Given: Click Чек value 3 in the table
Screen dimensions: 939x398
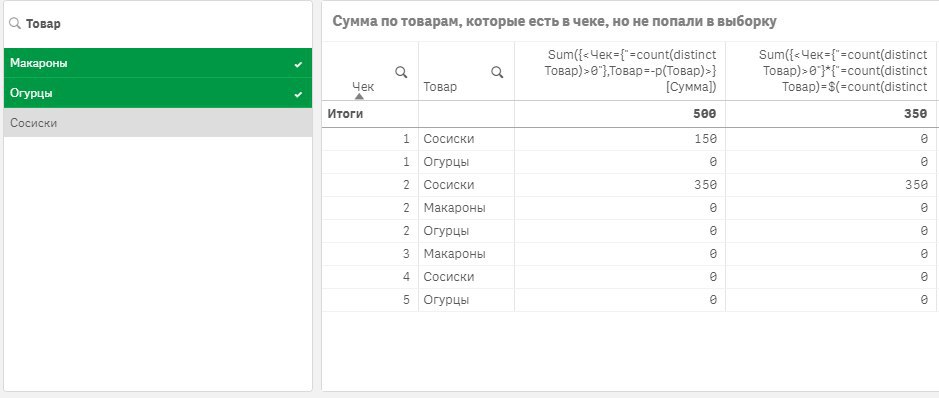Looking at the screenshot, I should [406, 254].
